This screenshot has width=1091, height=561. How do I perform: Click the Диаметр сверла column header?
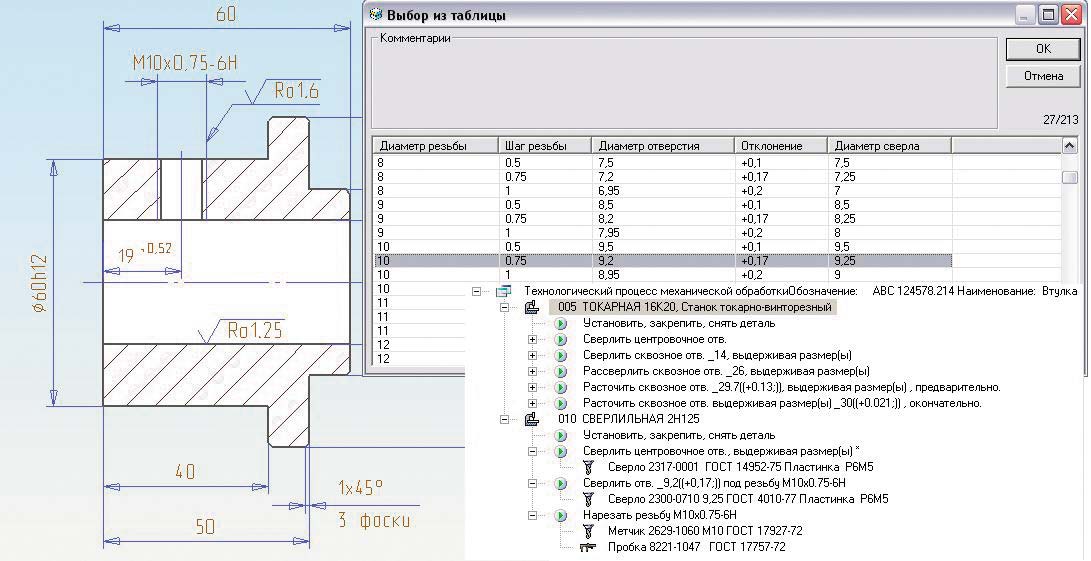point(889,146)
